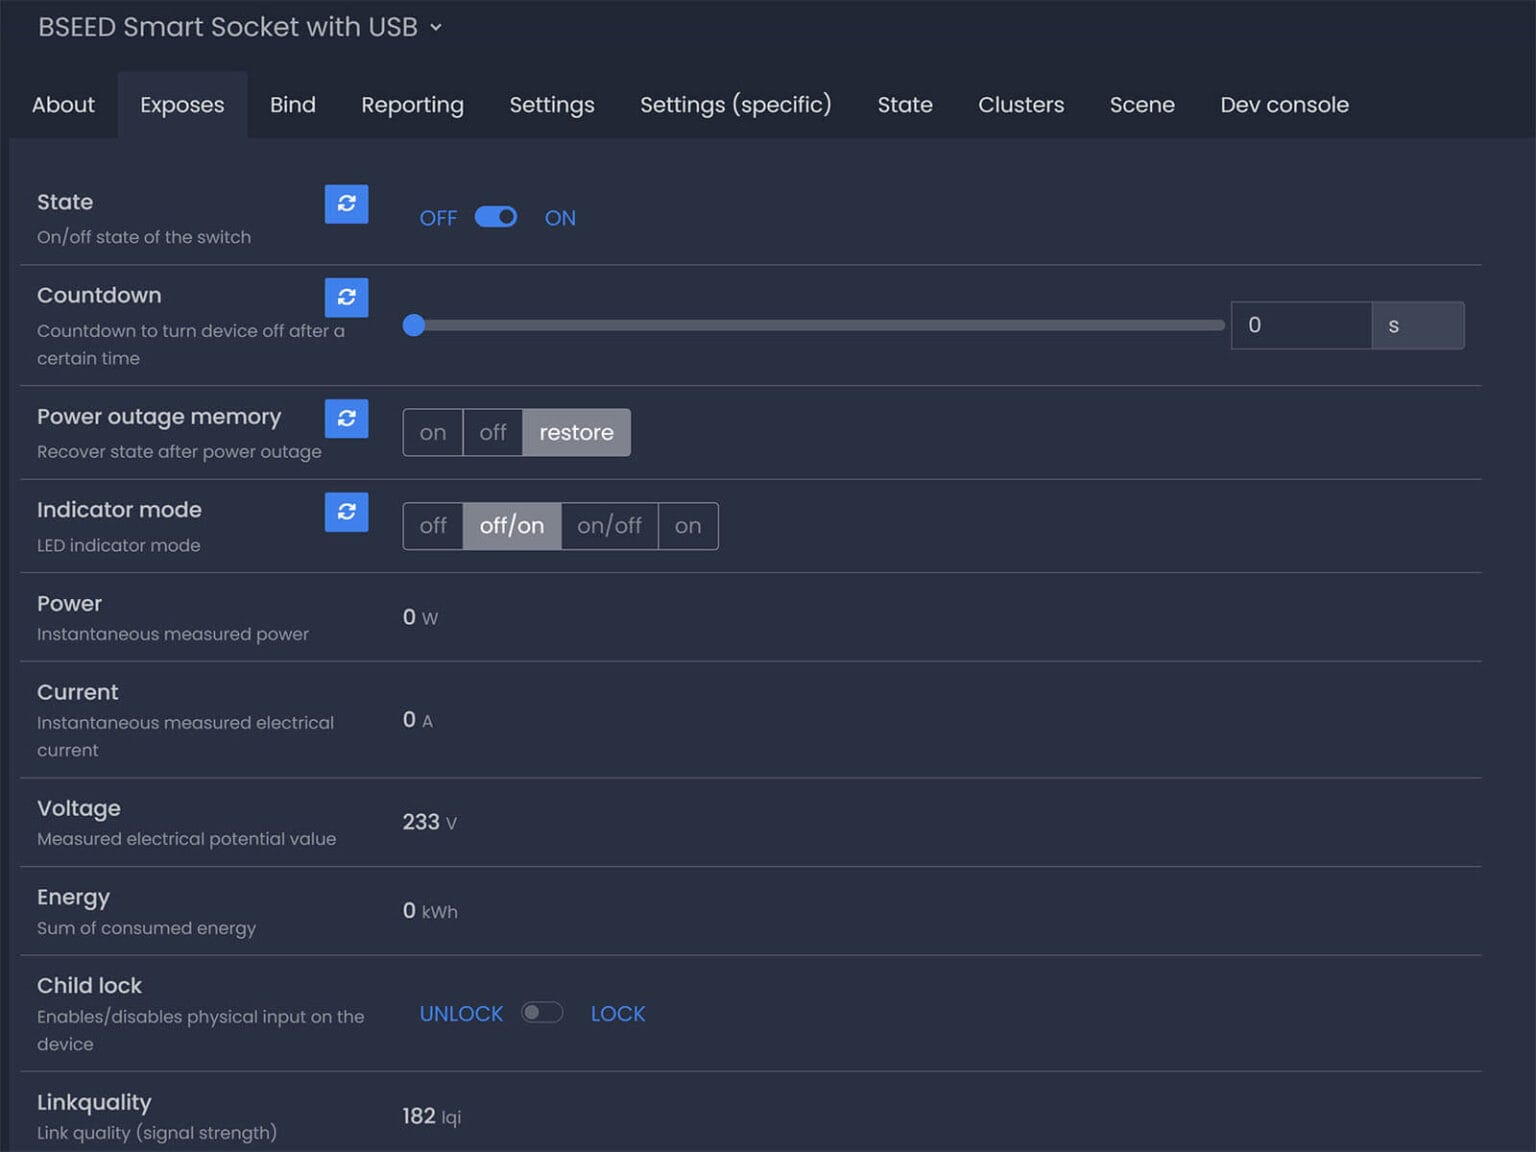The width and height of the screenshot is (1536, 1152).
Task: Refresh the Countdown value
Action: [346, 297]
